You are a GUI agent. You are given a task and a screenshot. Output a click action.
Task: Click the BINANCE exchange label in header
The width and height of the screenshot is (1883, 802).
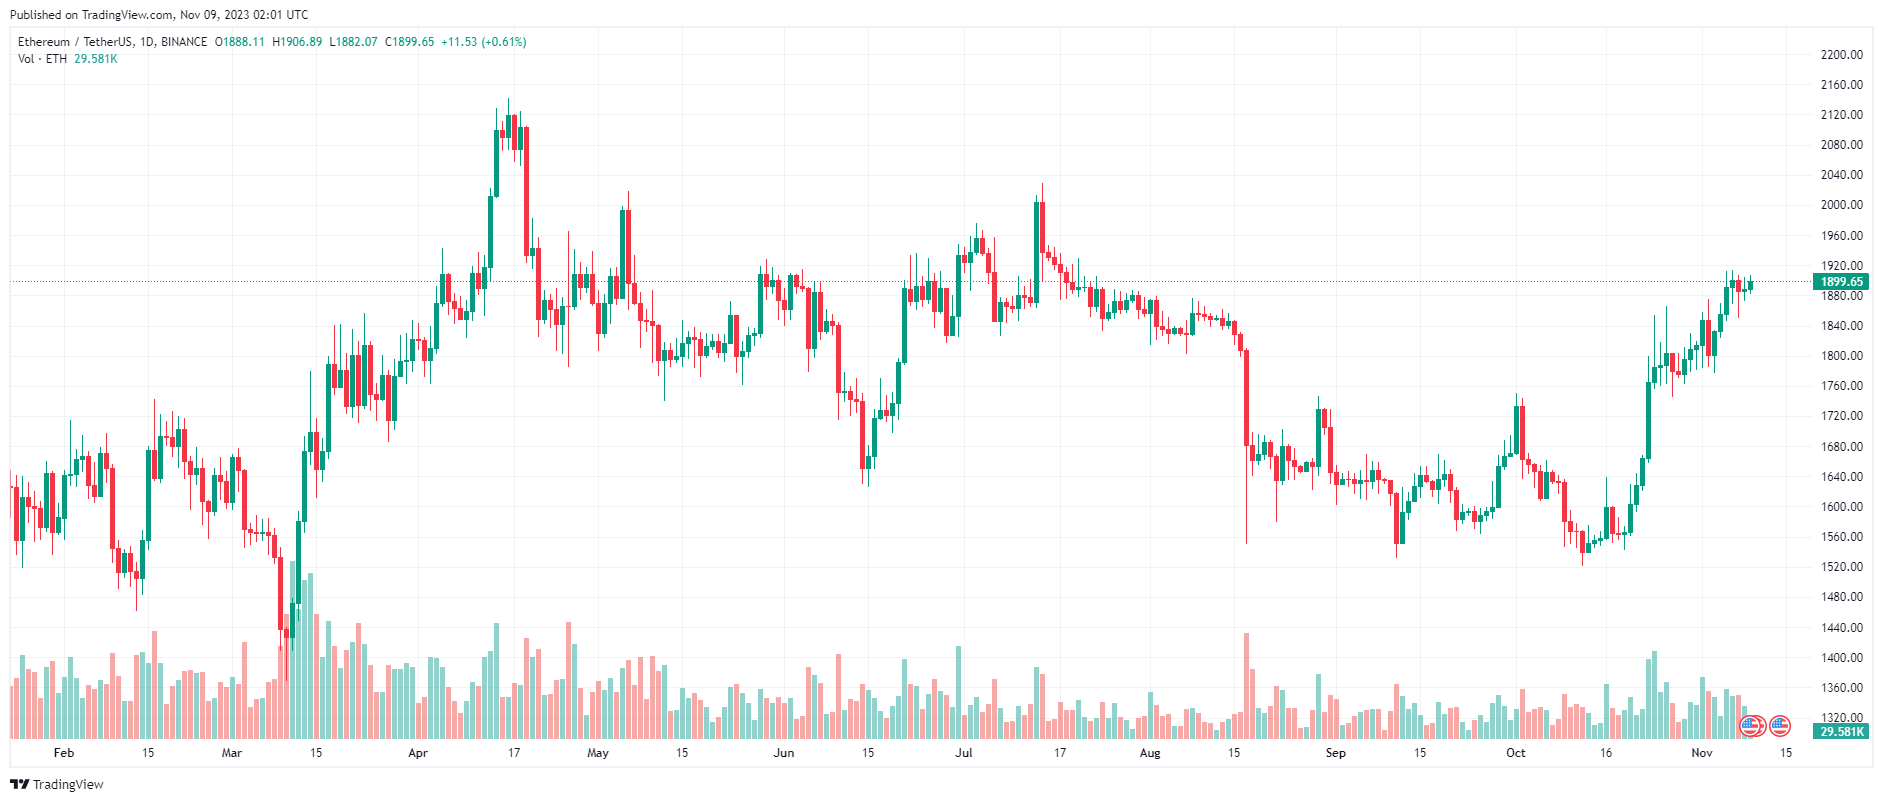click(x=184, y=42)
